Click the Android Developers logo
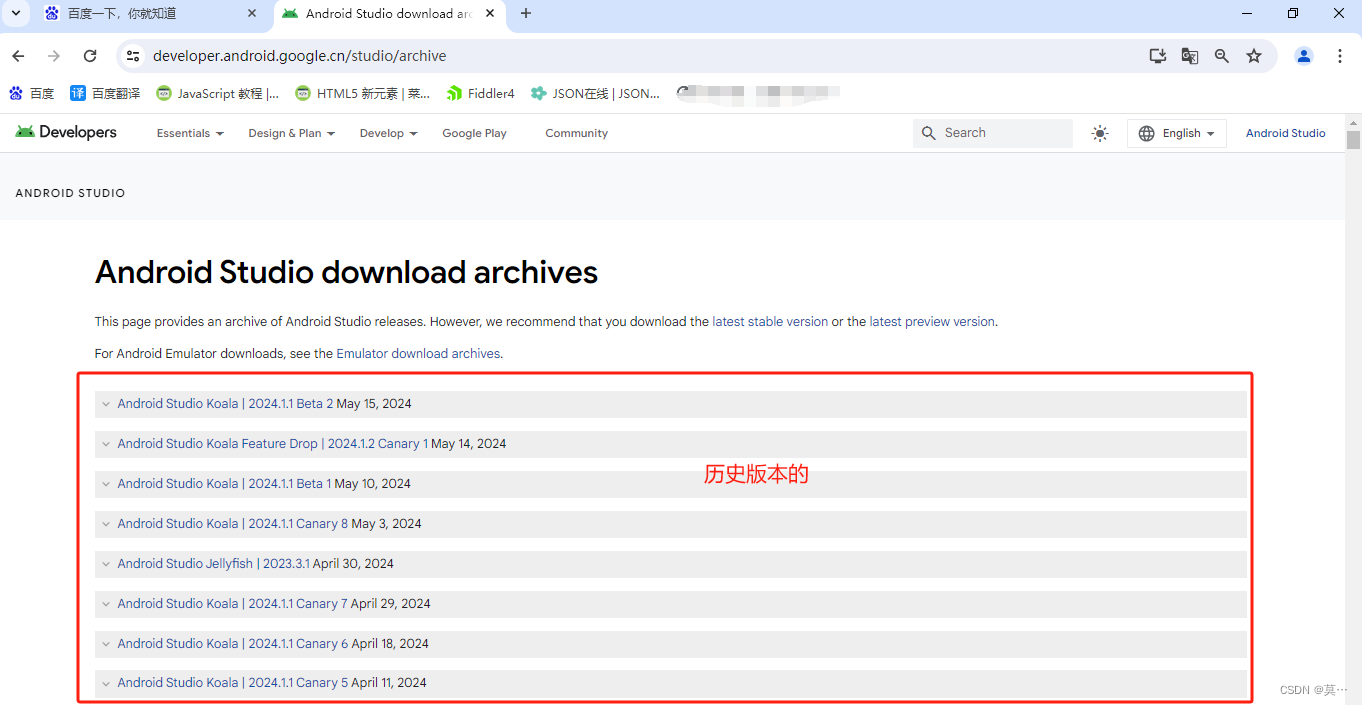 (66, 132)
